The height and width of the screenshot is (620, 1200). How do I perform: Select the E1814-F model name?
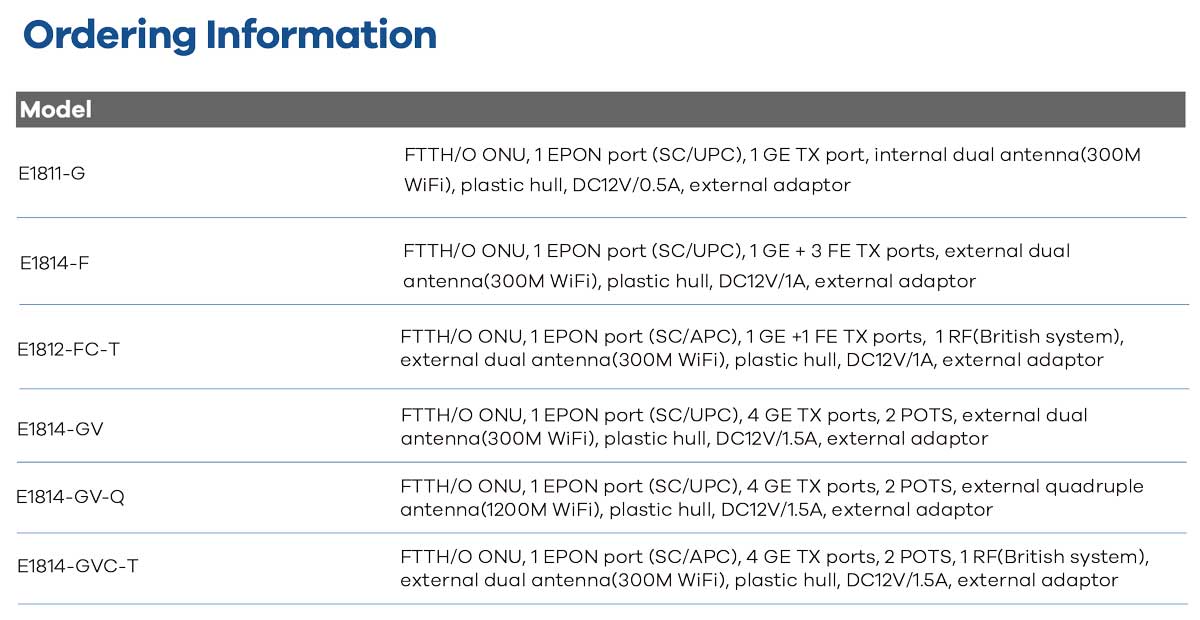pyautogui.click(x=53, y=264)
